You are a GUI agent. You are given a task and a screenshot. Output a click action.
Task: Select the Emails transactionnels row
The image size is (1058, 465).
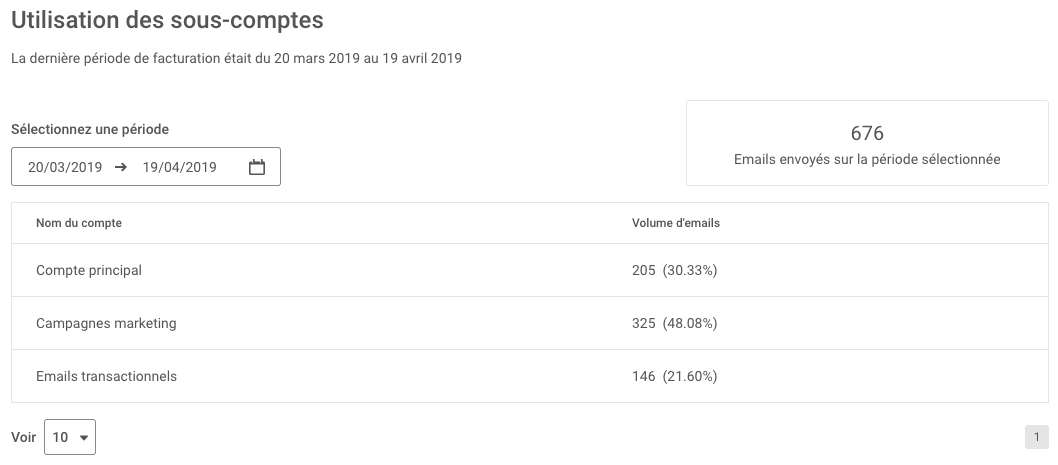pos(530,376)
